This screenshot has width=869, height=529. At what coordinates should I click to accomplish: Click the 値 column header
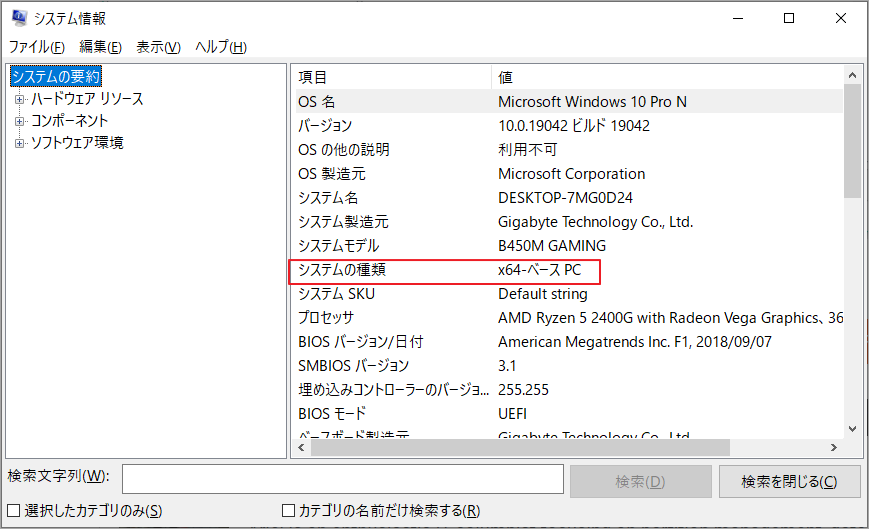[665, 77]
